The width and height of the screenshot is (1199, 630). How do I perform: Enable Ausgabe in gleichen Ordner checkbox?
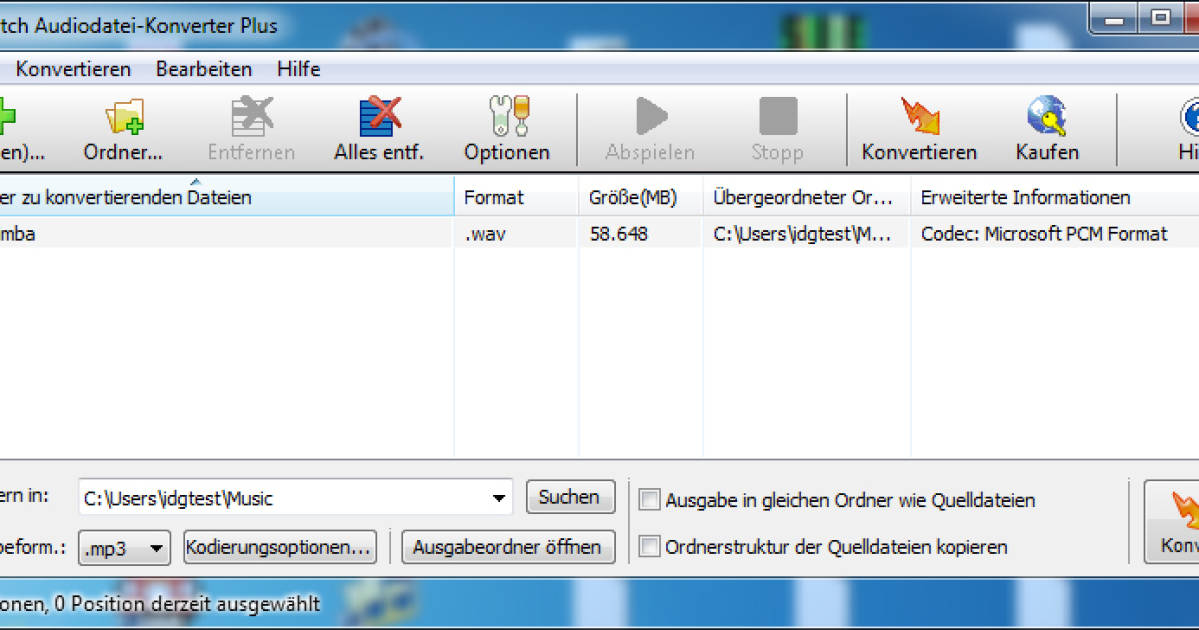tap(650, 500)
